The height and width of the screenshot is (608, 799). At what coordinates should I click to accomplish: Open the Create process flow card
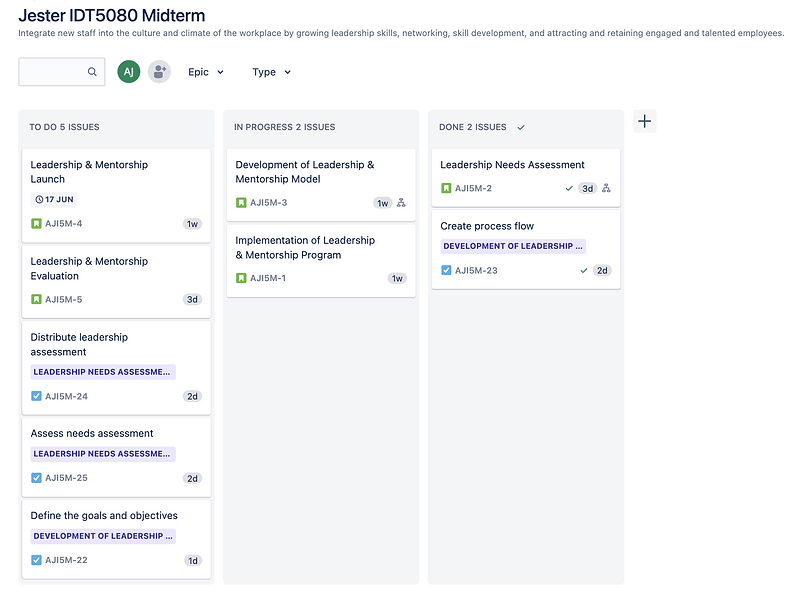487,226
